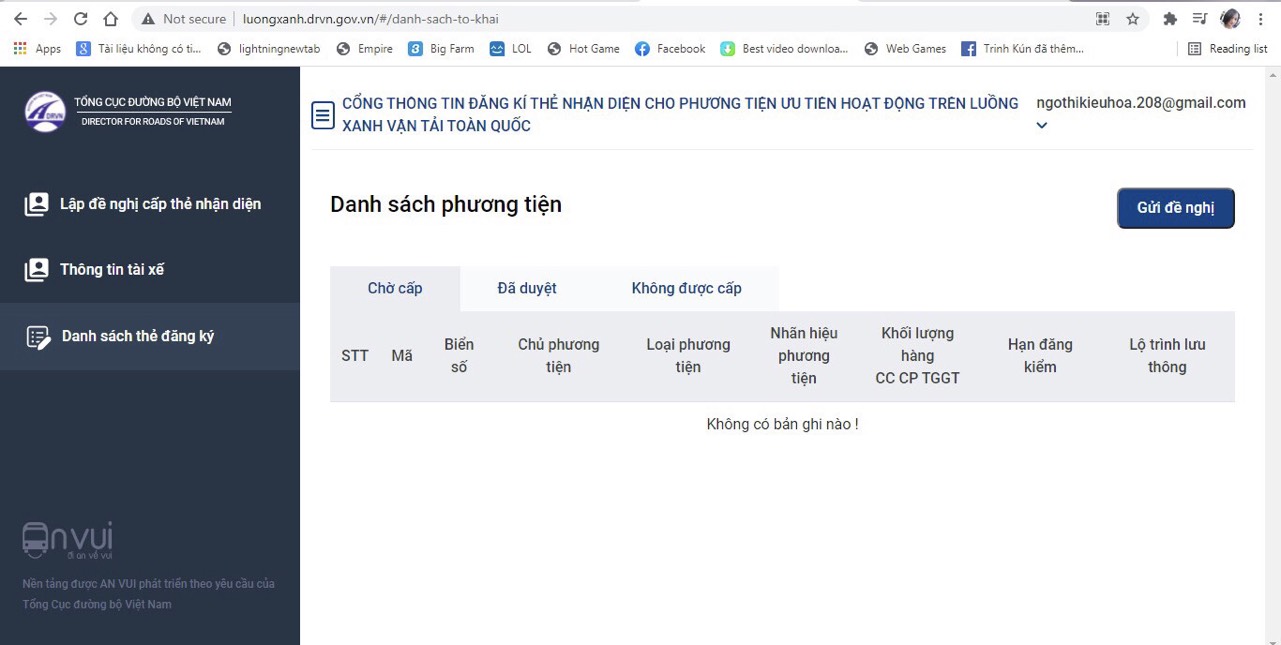Select the Lập đề nghị cấp thẻ nhận diện icon
Screen dimensions: 1281x645
point(36,203)
